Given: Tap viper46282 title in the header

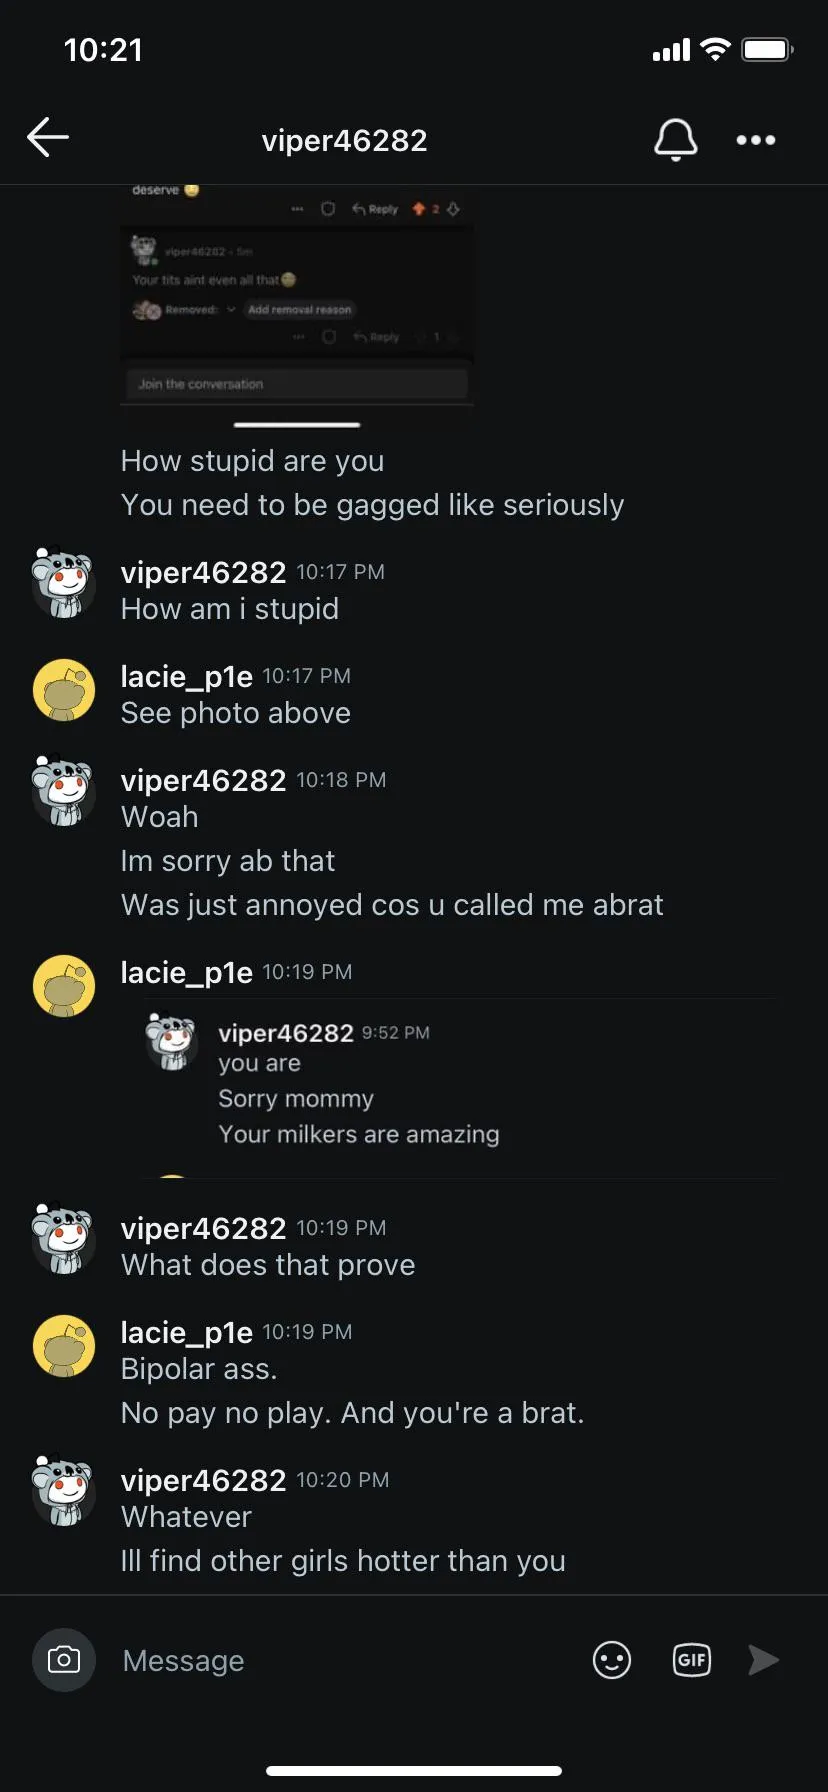Looking at the screenshot, I should (x=344, y=140).
